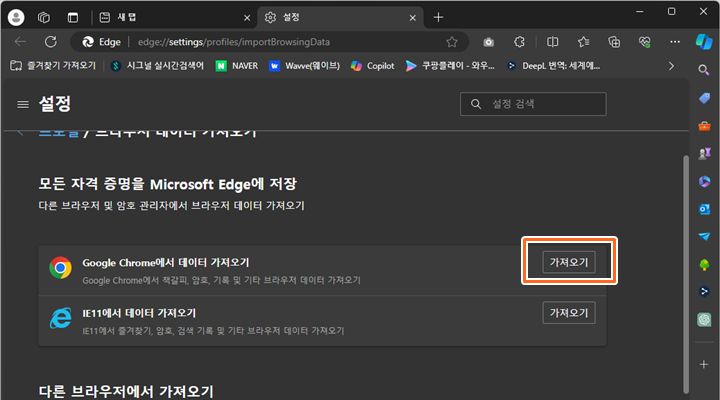Close the 설정 tab
This screenshot has width=720, height=400.
412,18
